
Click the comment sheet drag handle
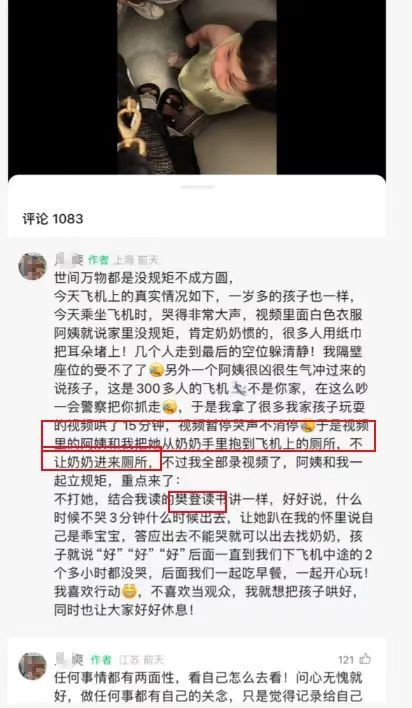(197, 186)
